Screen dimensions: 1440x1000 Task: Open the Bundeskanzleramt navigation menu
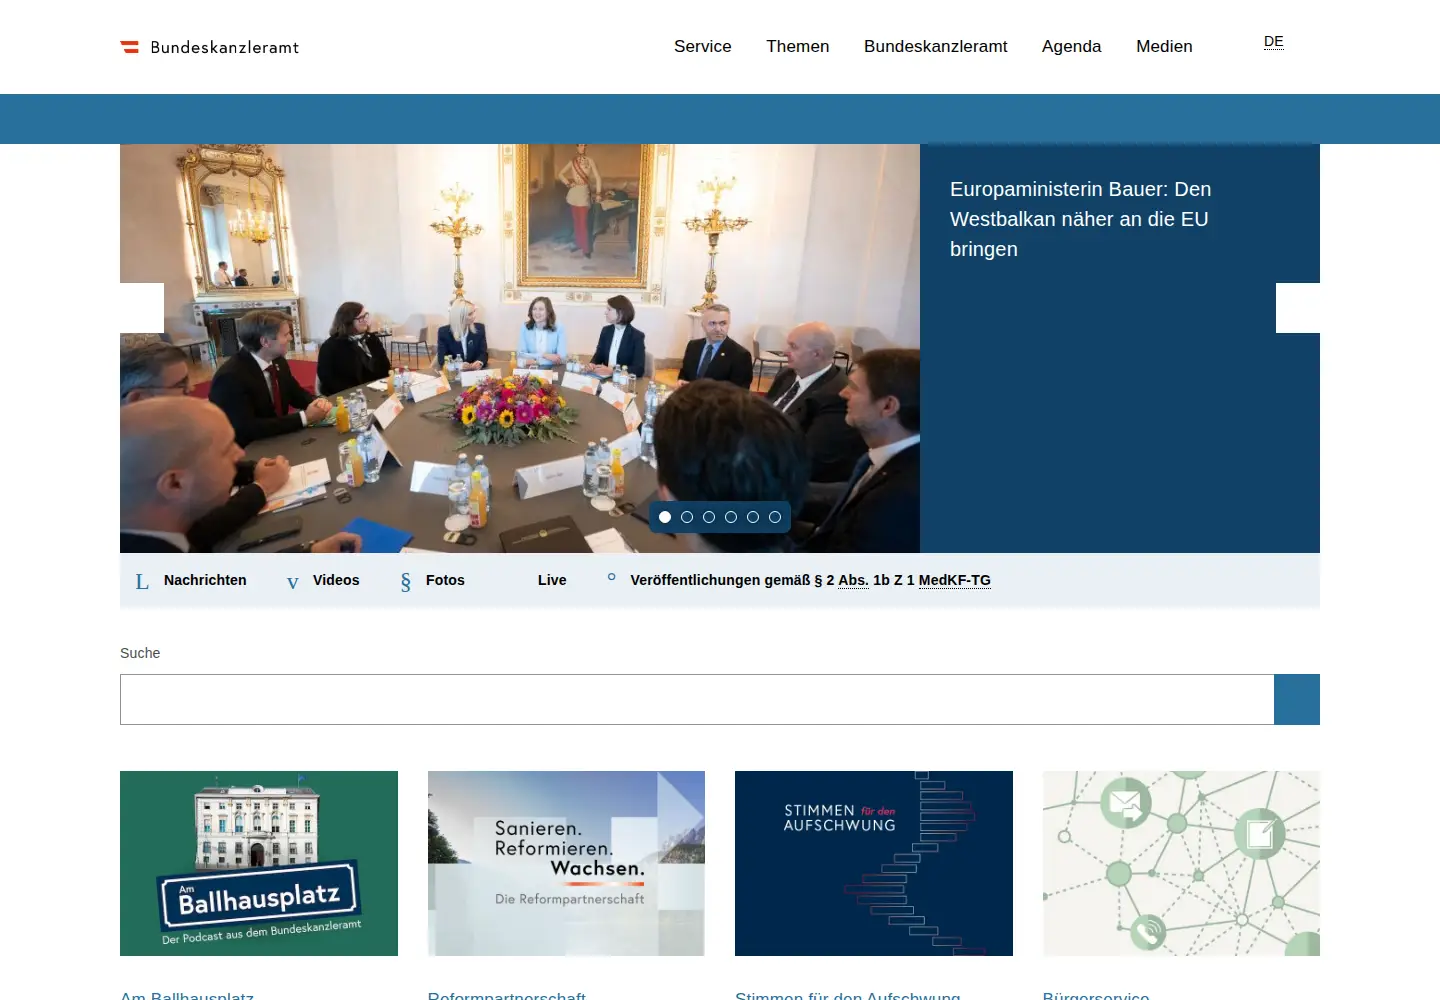pyautogui.click(x=935, y=46)
